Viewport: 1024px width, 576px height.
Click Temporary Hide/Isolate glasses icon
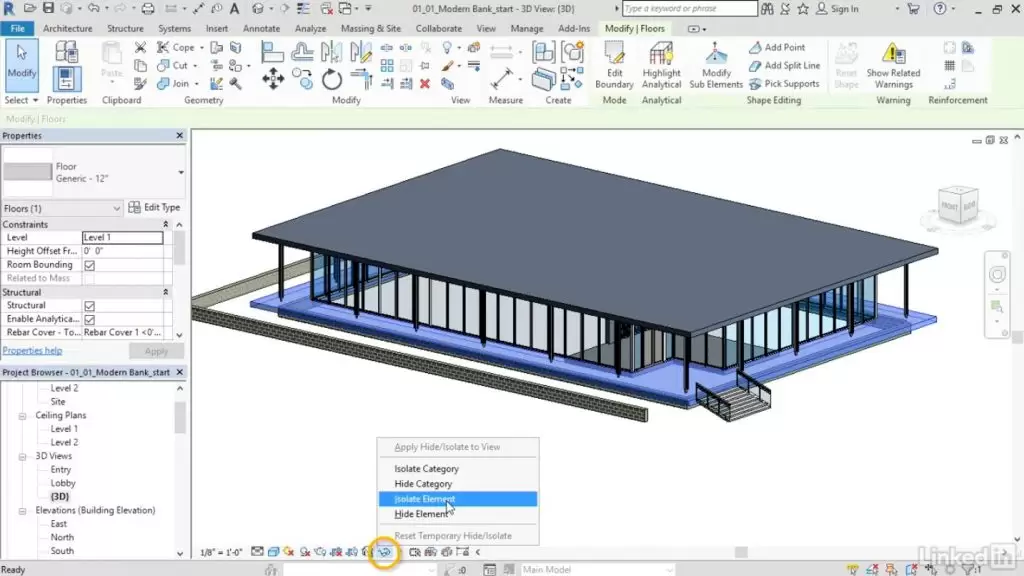pyautogui.click(x=383, y=552)
